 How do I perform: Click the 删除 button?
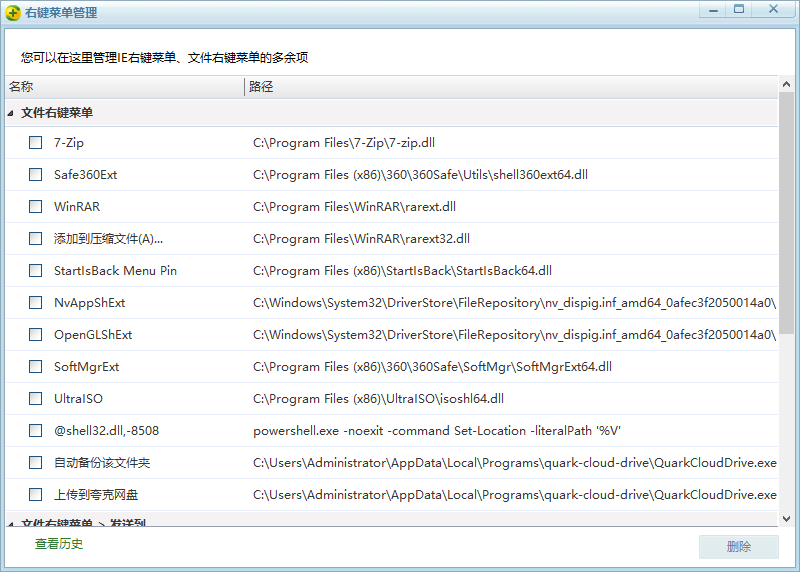tap(739, 546)
